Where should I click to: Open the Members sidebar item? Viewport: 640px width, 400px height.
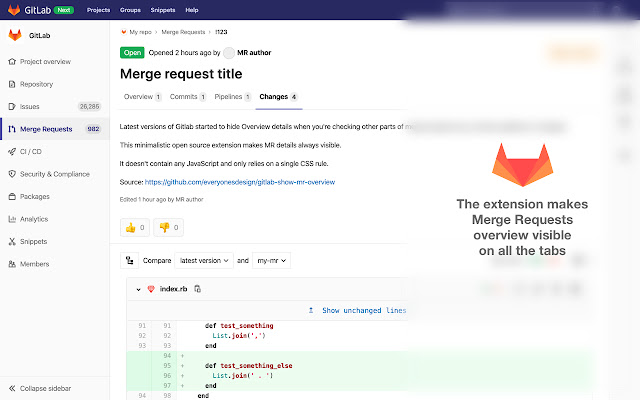(x=35, y=264)
